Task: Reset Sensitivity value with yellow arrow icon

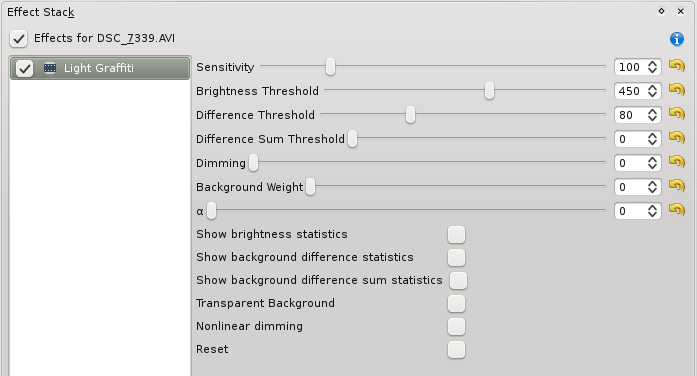Action: (677, 66)
